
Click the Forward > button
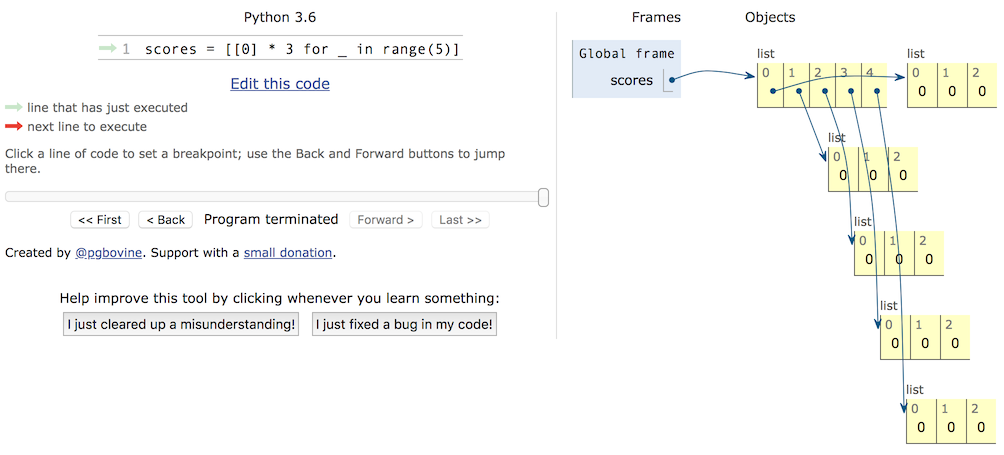386,220
